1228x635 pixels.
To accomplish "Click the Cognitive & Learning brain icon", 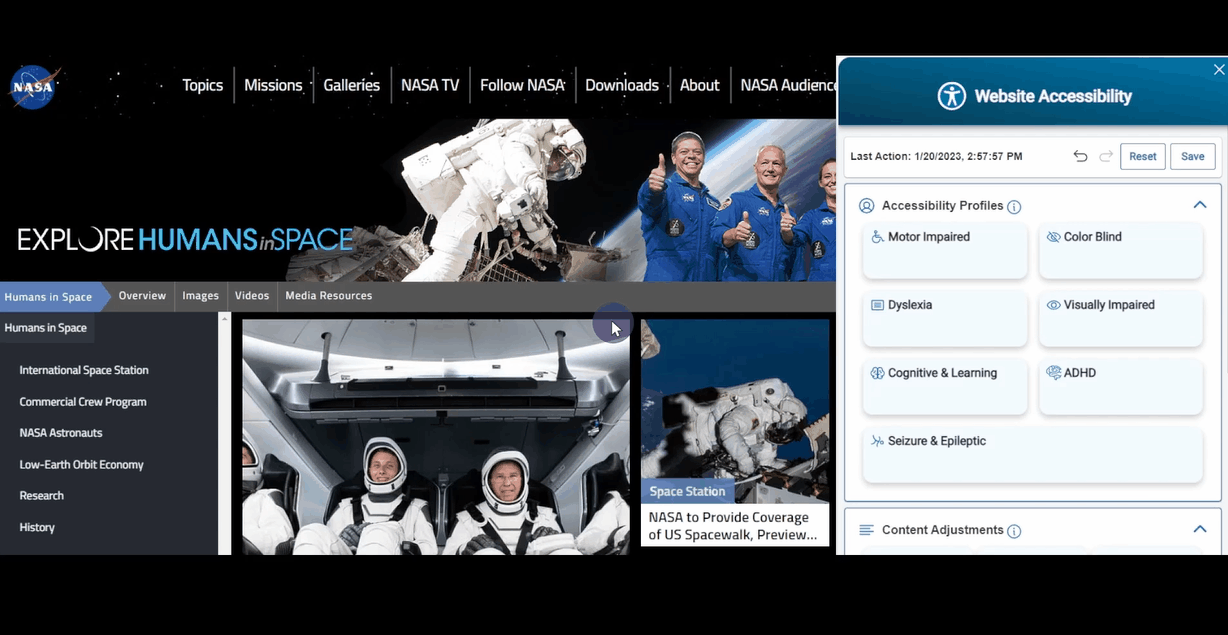I will click(877, 373).
